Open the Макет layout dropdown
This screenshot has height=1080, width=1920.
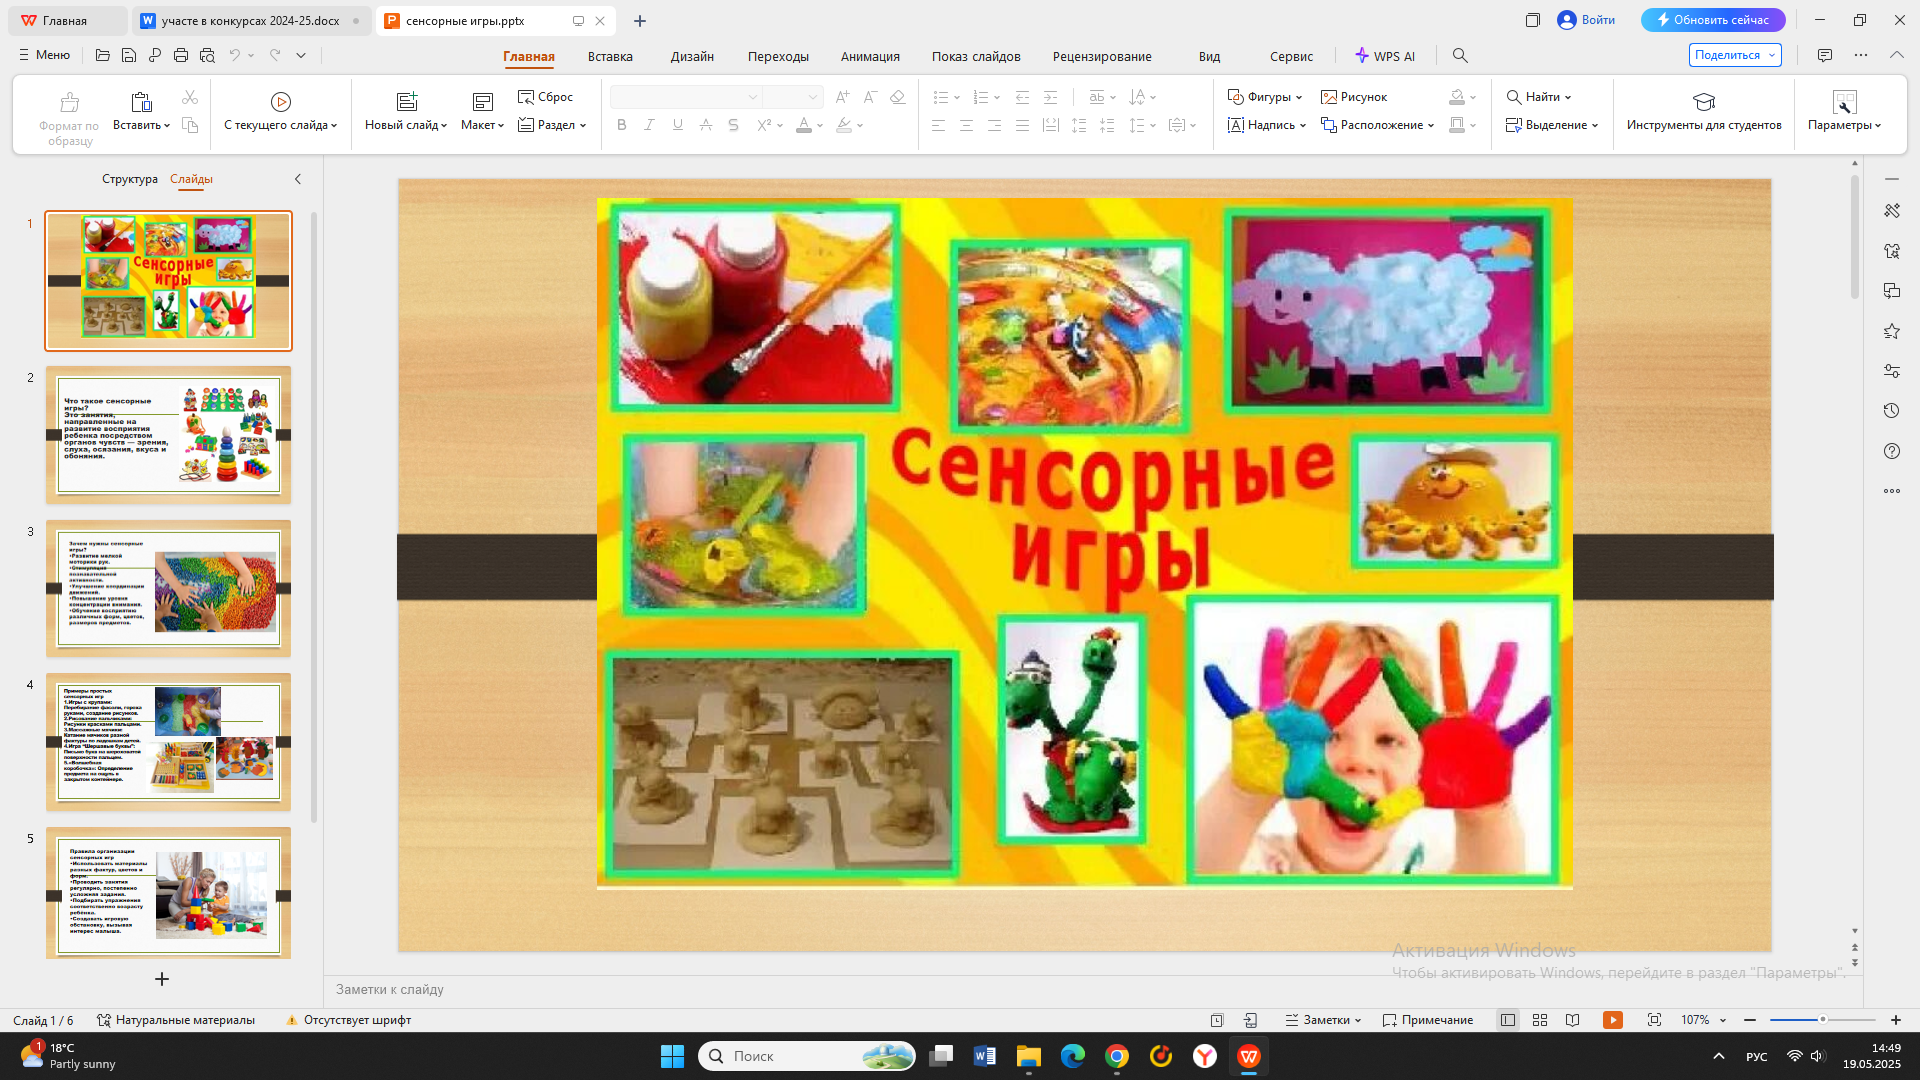tap(483, 125)
